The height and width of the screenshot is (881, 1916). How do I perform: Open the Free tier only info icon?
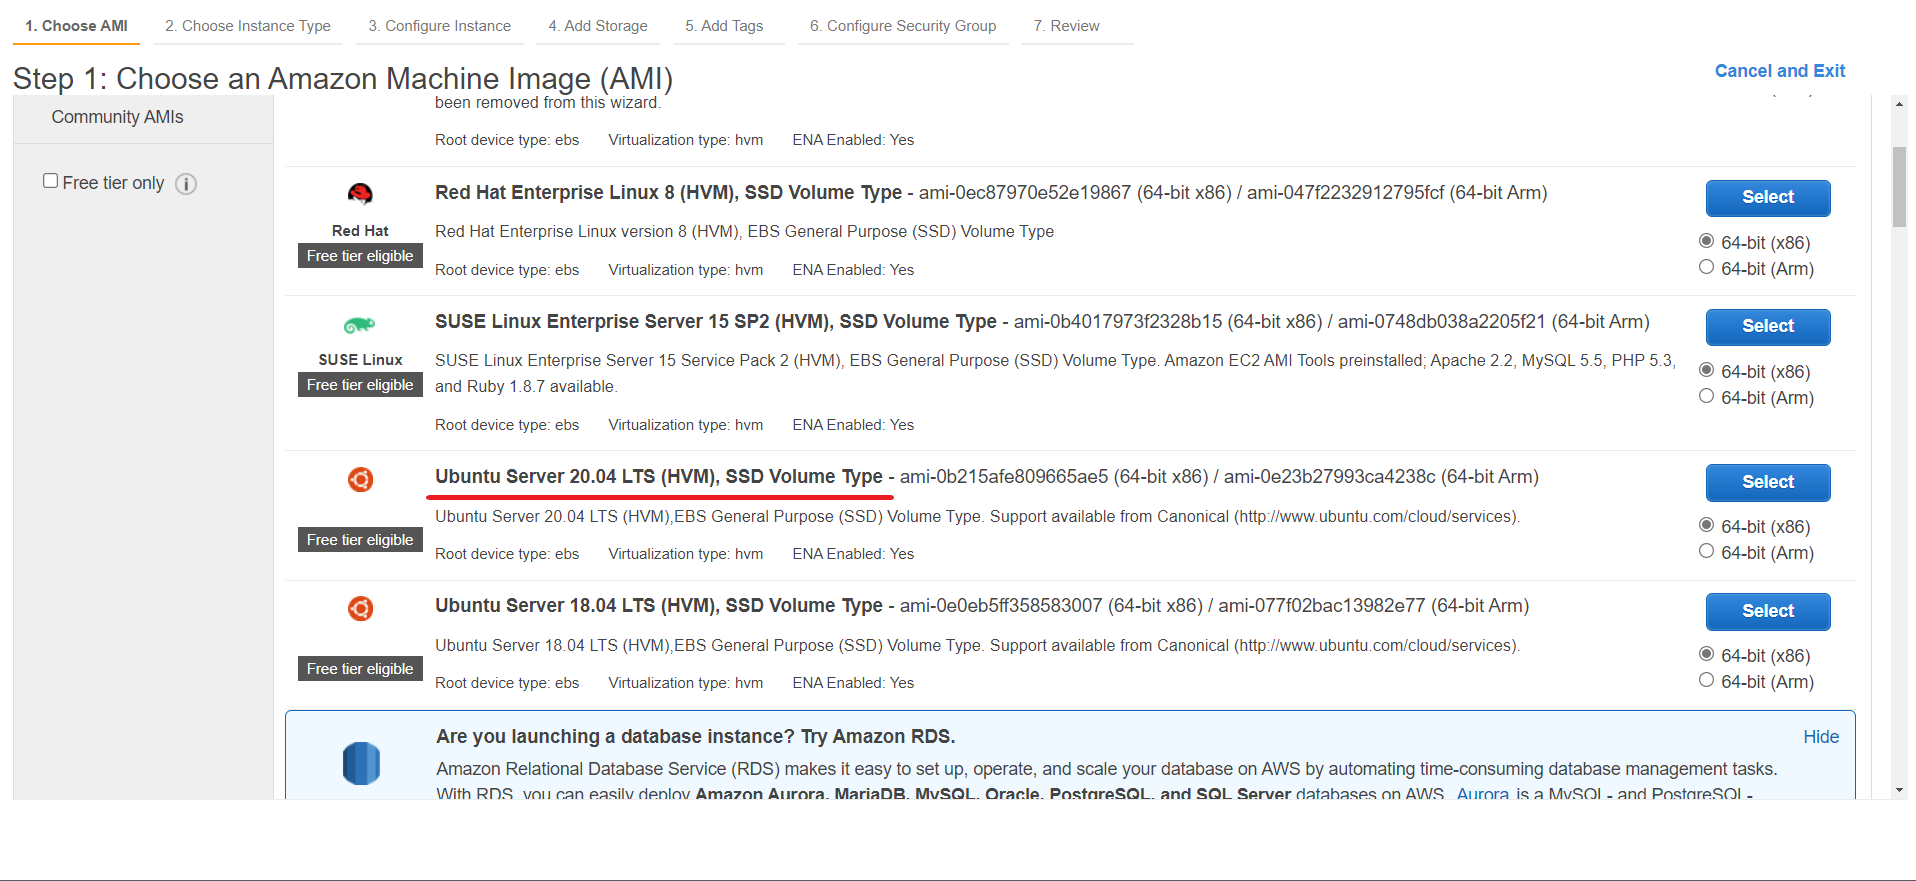point(186,184)
